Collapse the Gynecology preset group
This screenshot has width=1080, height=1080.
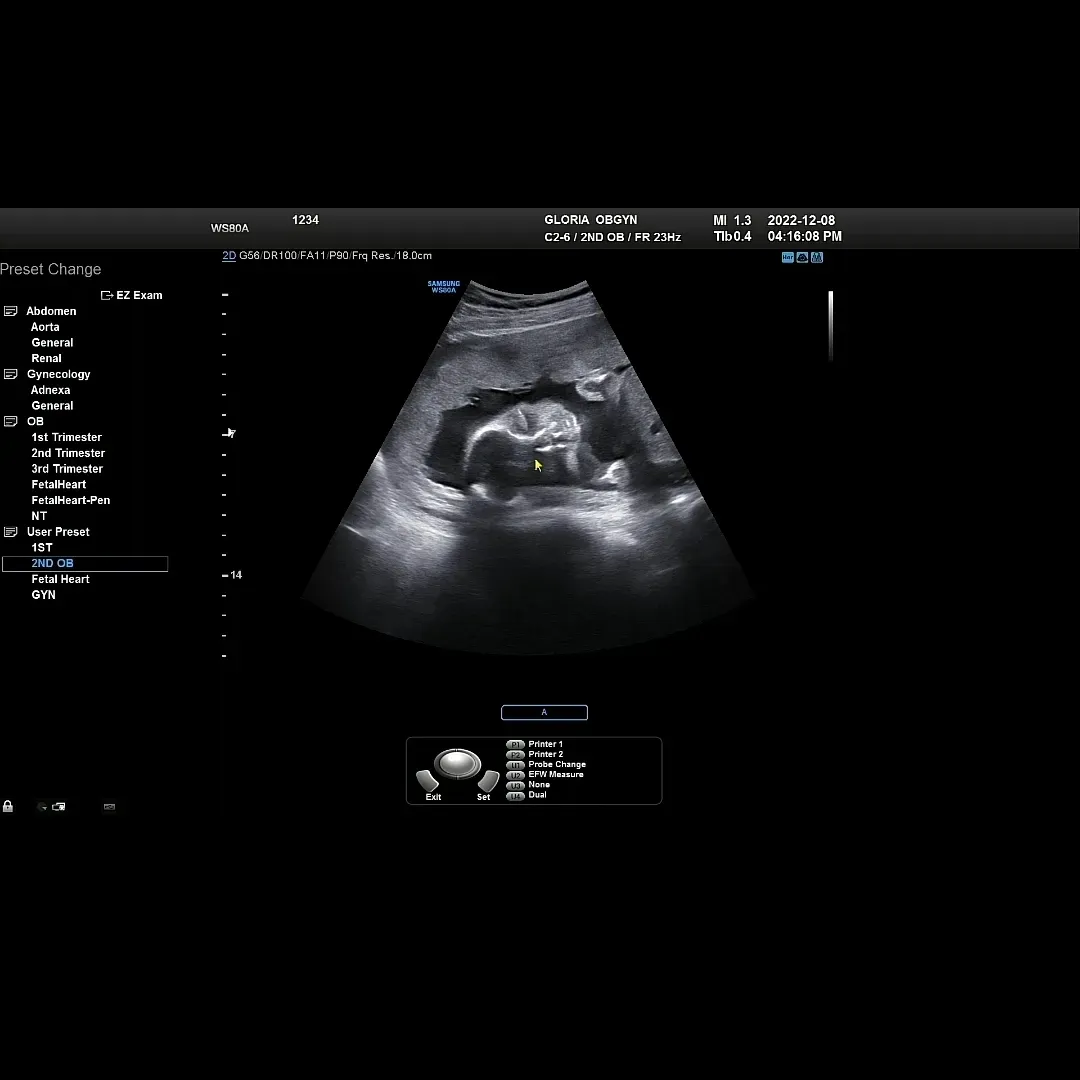coord(10,374)
